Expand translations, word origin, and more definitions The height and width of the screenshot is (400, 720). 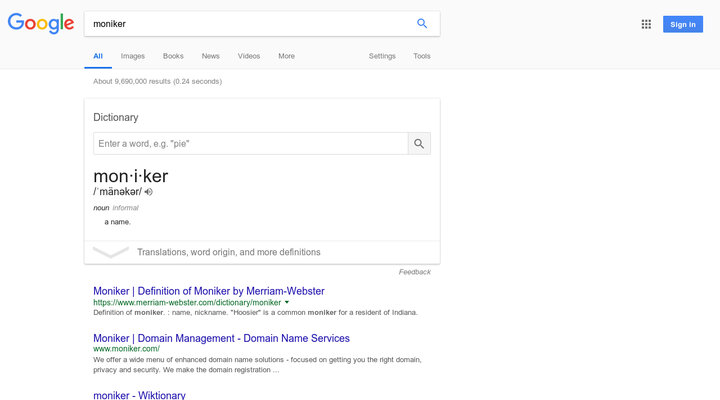pos(228,252)
